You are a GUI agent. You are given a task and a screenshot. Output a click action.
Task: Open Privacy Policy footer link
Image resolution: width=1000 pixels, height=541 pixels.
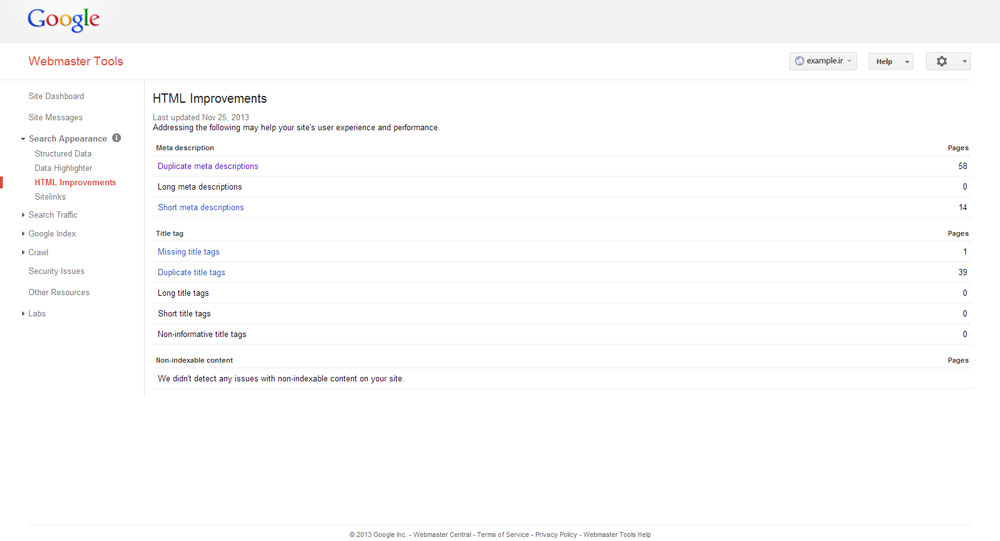click(x=556, y=535)
